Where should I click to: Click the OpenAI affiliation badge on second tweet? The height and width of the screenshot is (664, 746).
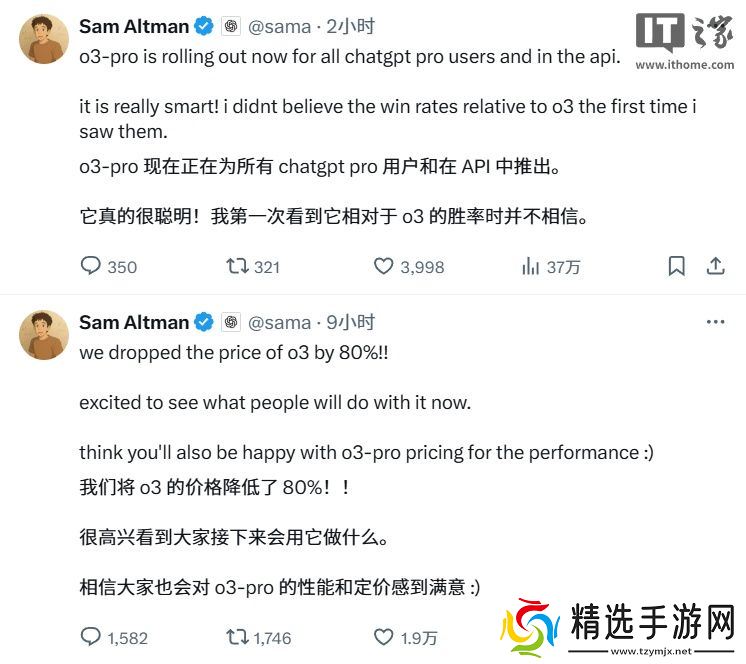tap(231, 322)
